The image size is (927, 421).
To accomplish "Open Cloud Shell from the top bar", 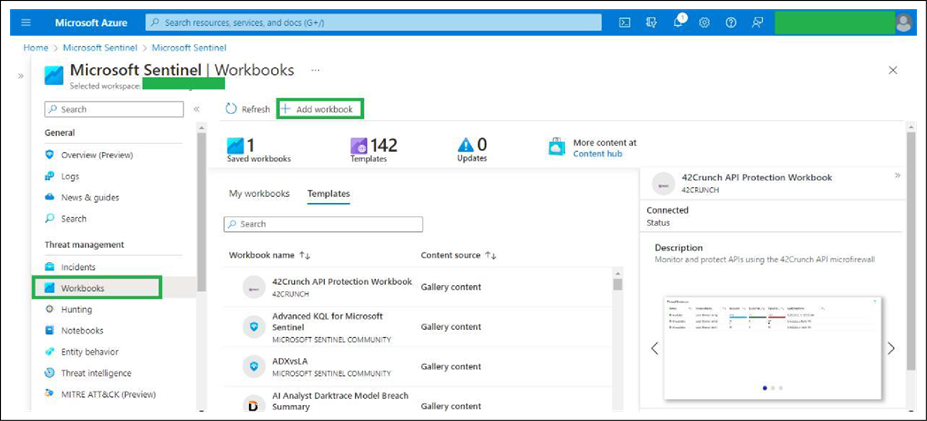I will click(624, 22).
